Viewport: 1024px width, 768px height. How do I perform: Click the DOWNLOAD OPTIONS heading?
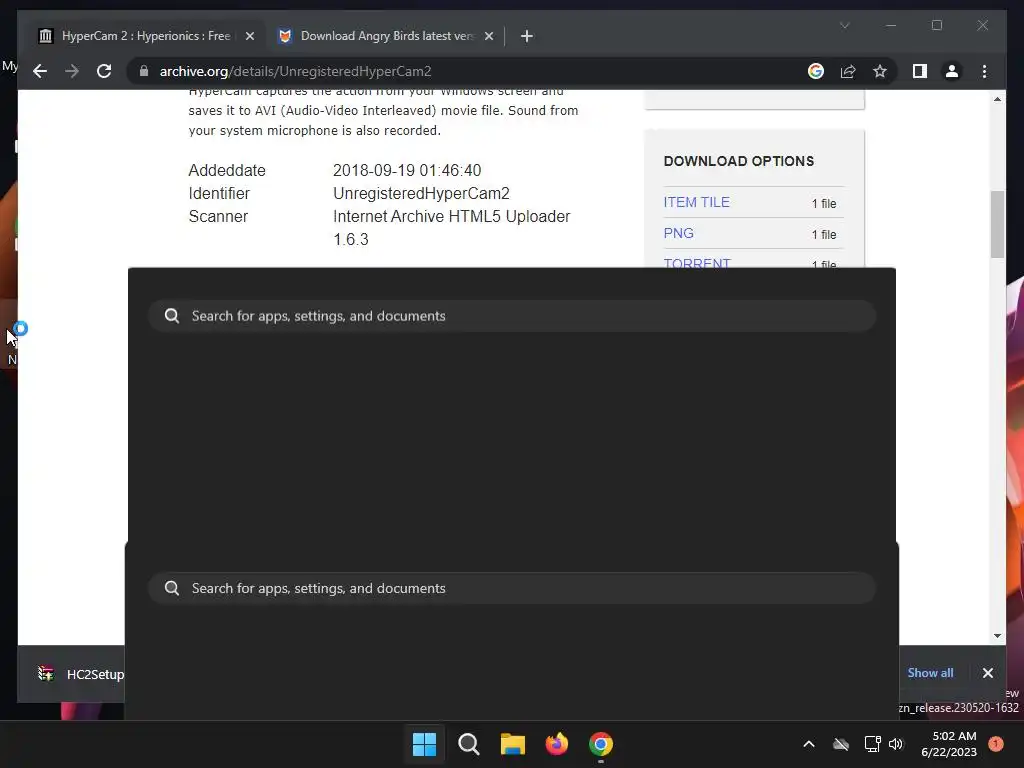point(739,161)
